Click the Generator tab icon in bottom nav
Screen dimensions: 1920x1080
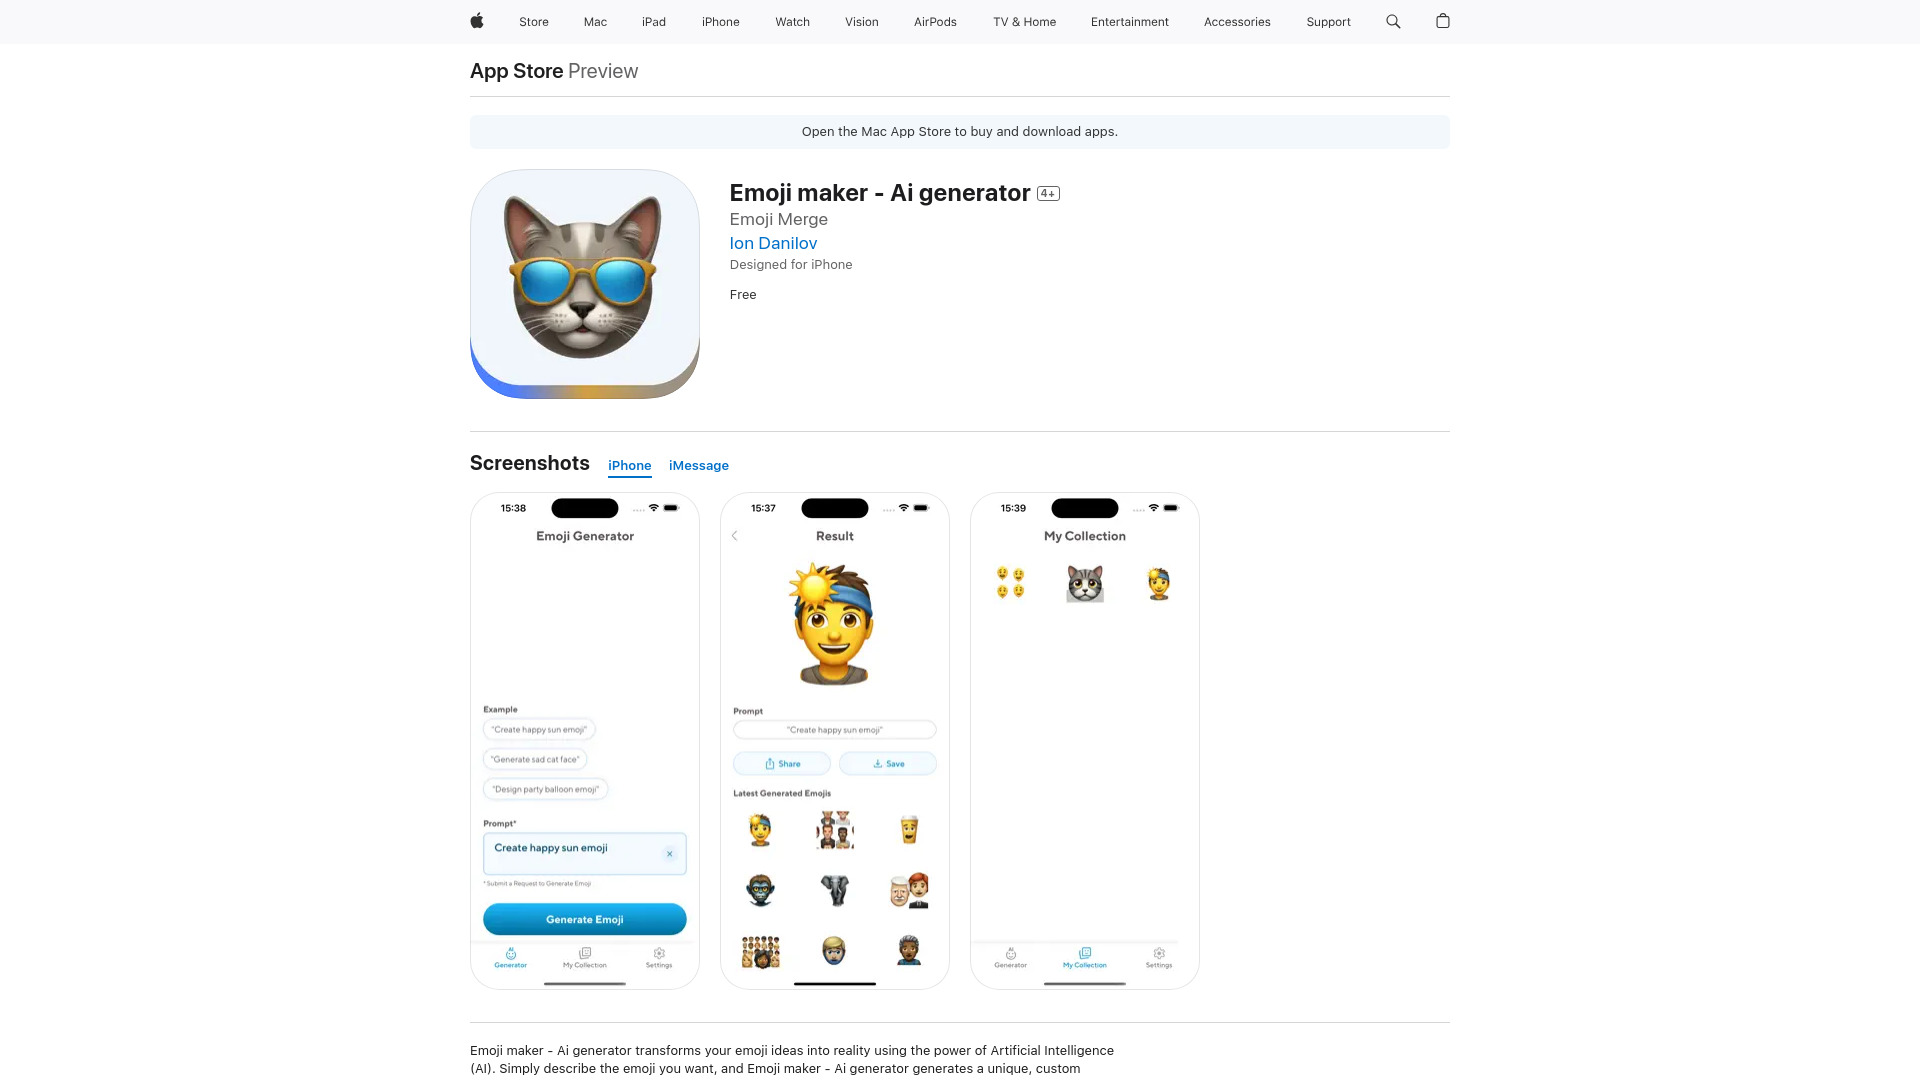click(x=510, y=952)
